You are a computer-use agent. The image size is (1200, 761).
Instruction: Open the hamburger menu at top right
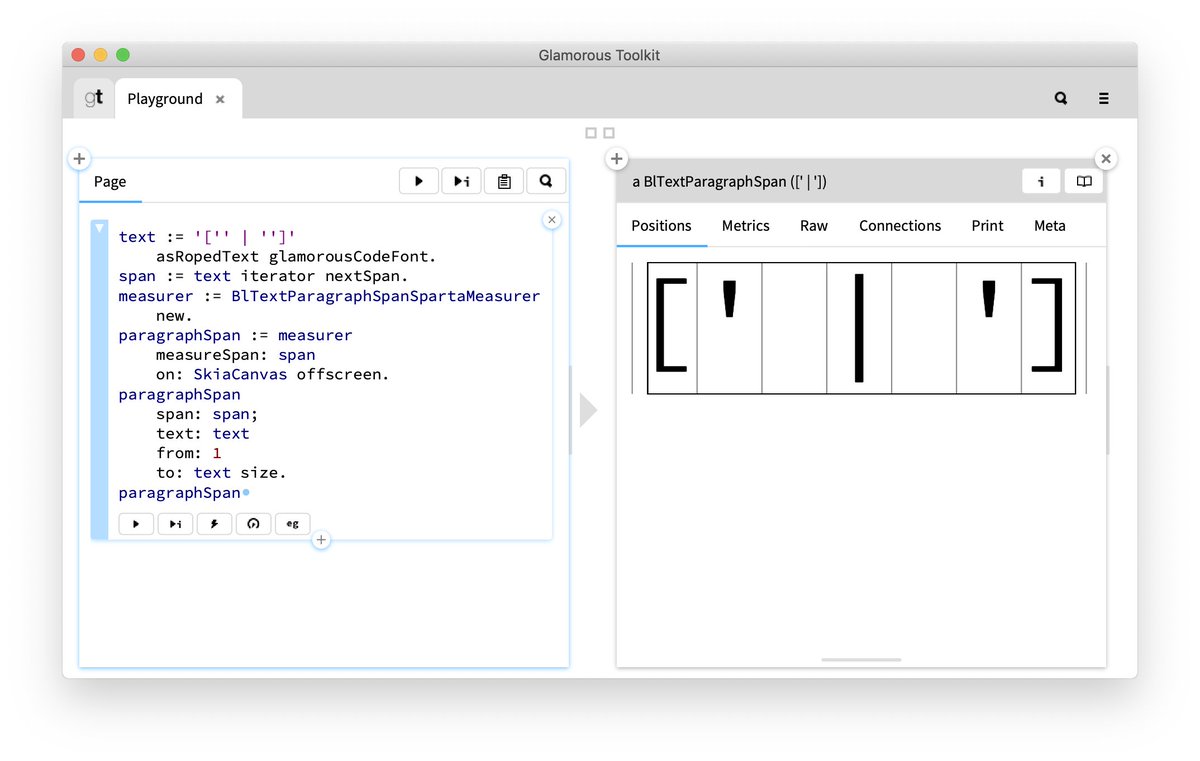click(x=1104, y=98)
